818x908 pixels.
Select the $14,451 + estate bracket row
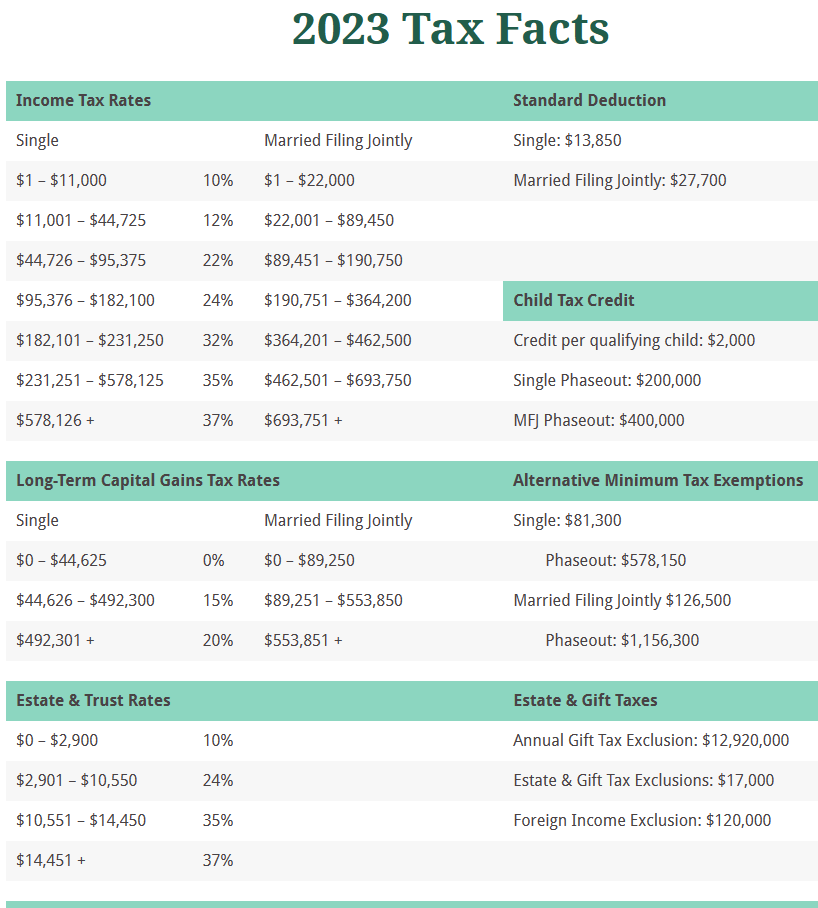pos(51,860)
